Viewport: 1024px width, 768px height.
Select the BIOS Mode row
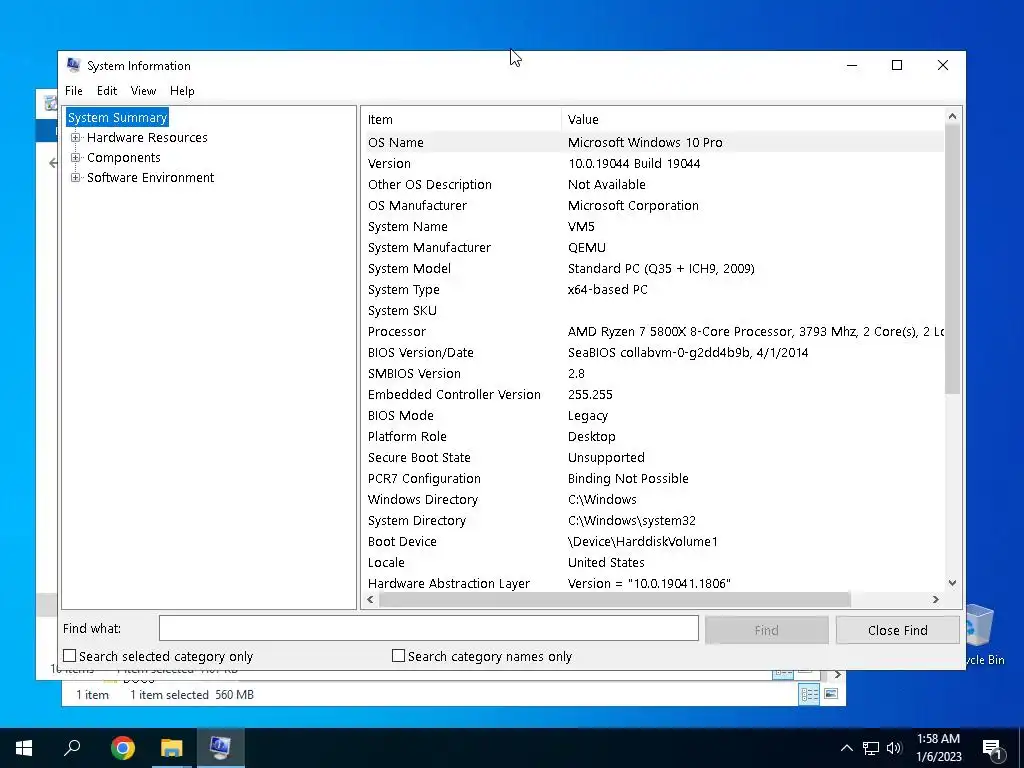tap(653, 415)
